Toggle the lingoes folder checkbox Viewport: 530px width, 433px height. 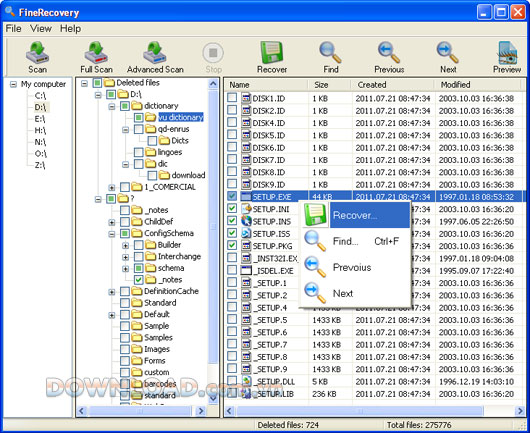click(x=139, y=152)
